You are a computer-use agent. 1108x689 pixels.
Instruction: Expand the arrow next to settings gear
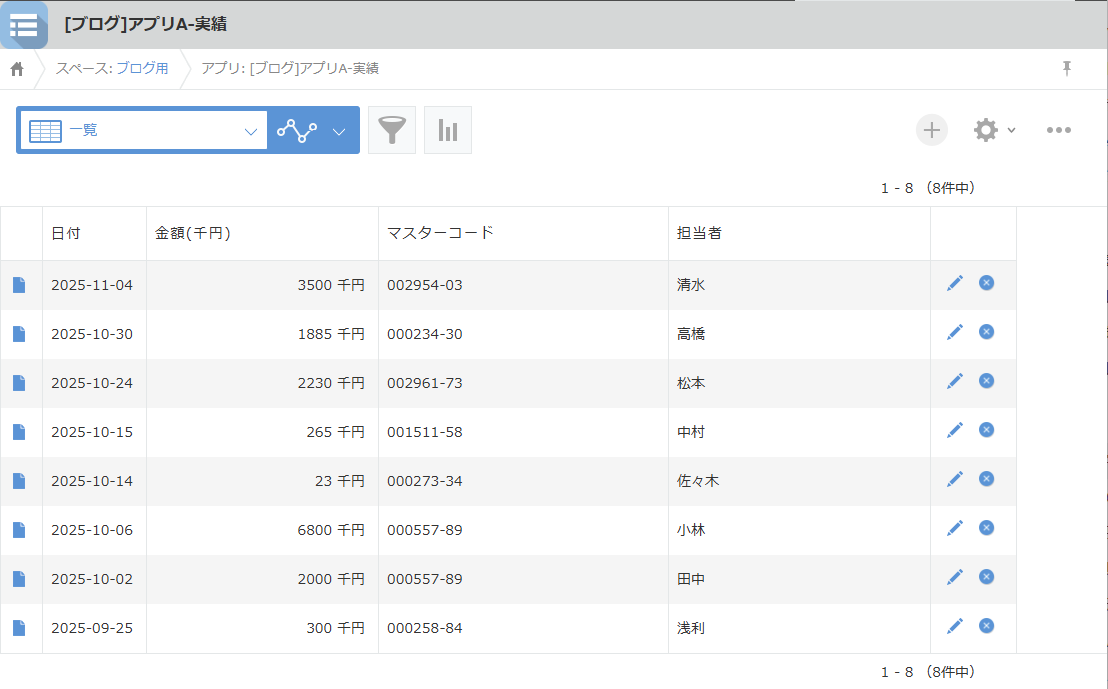[1011, 131]
